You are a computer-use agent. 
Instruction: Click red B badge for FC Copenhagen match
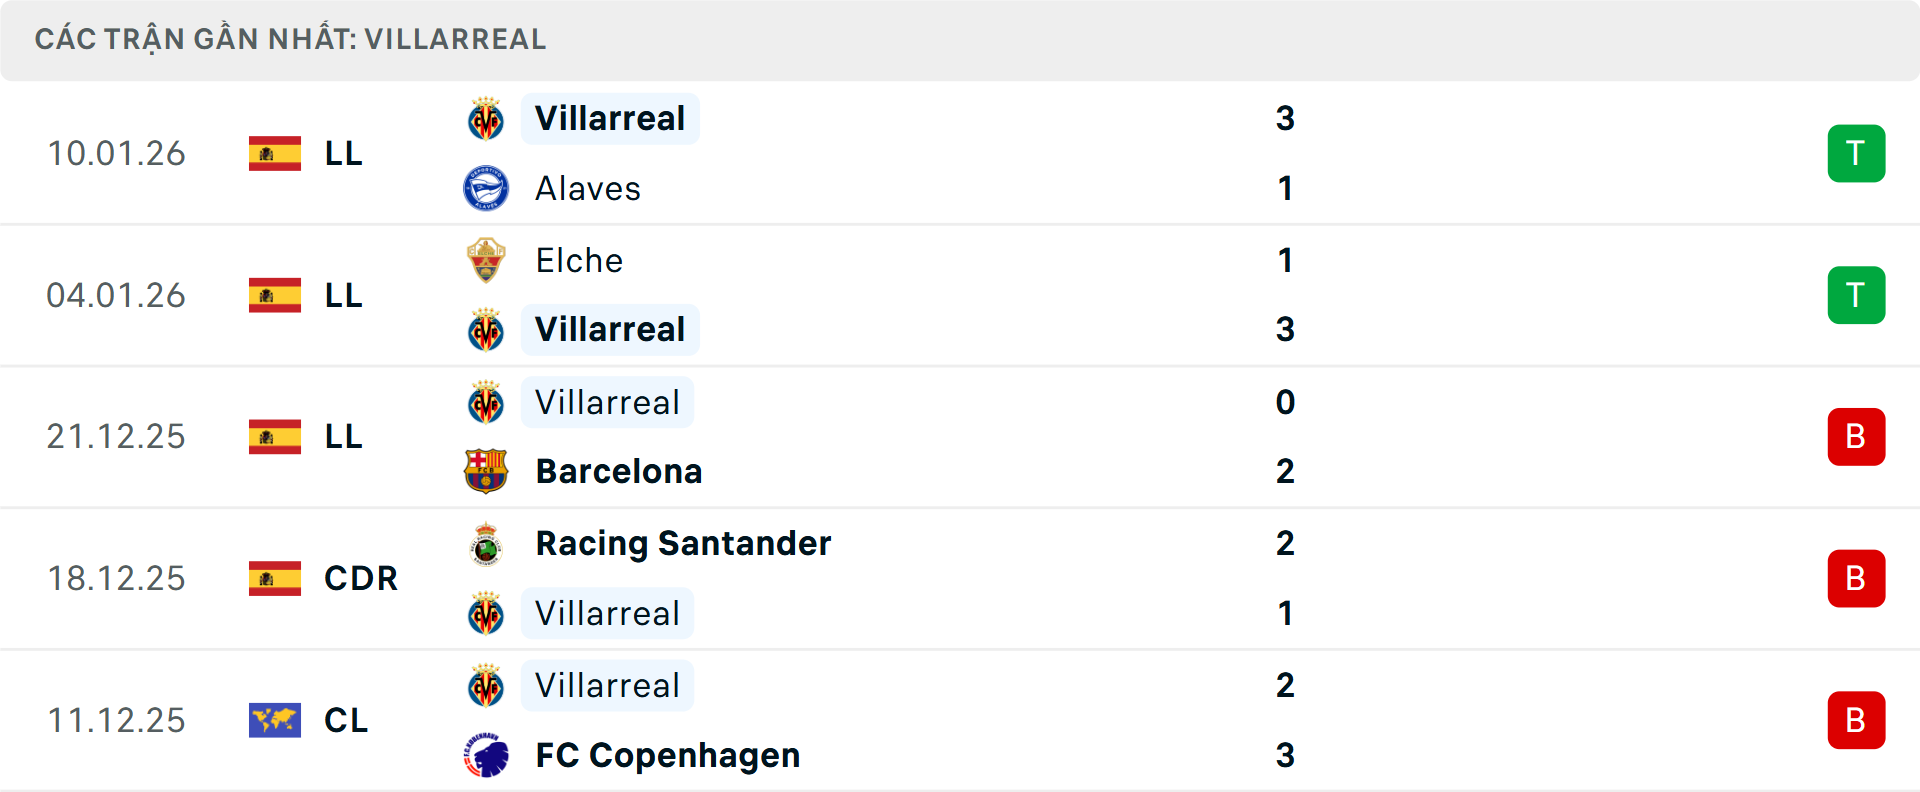(1856, 720)
